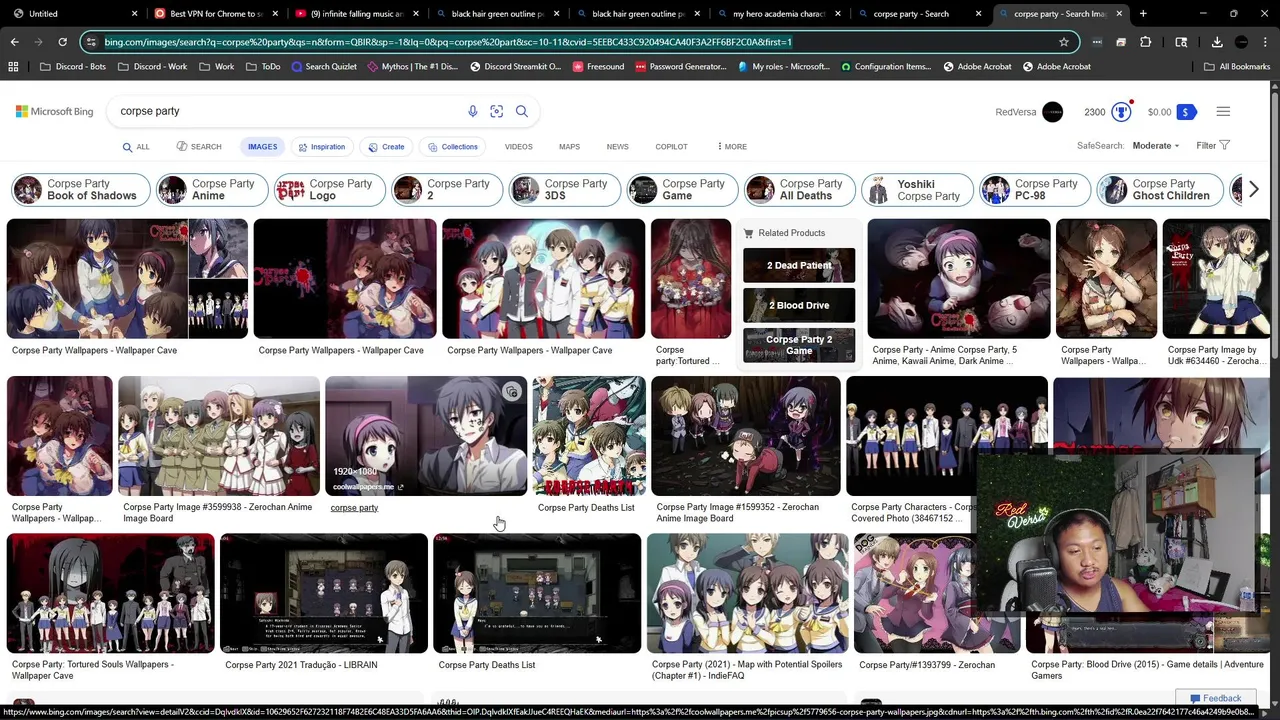Visual search icon on hovered 1920×1080 image
Screen dimensions: 1280x720
coord(511,392)
